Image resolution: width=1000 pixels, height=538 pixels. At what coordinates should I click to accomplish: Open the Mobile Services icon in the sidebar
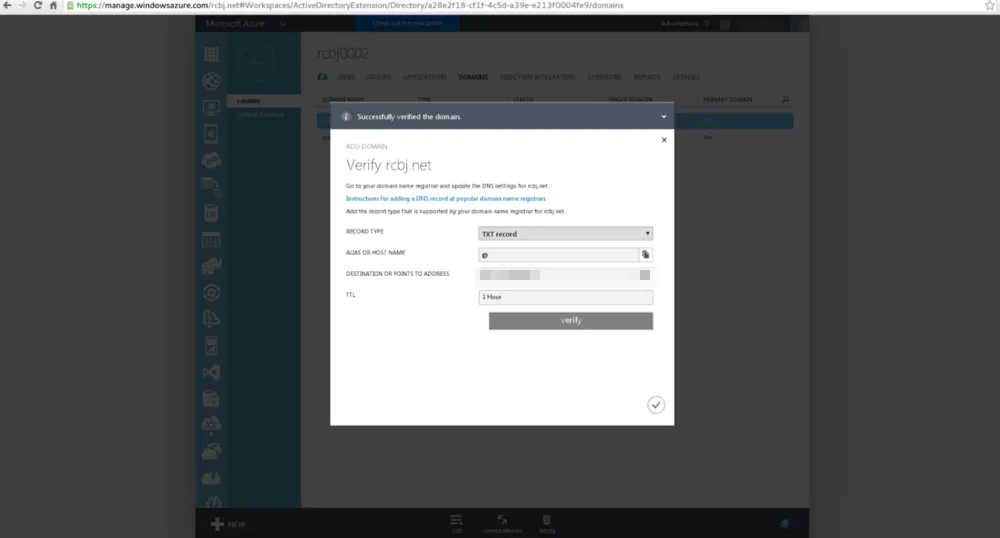click(211, 134)
